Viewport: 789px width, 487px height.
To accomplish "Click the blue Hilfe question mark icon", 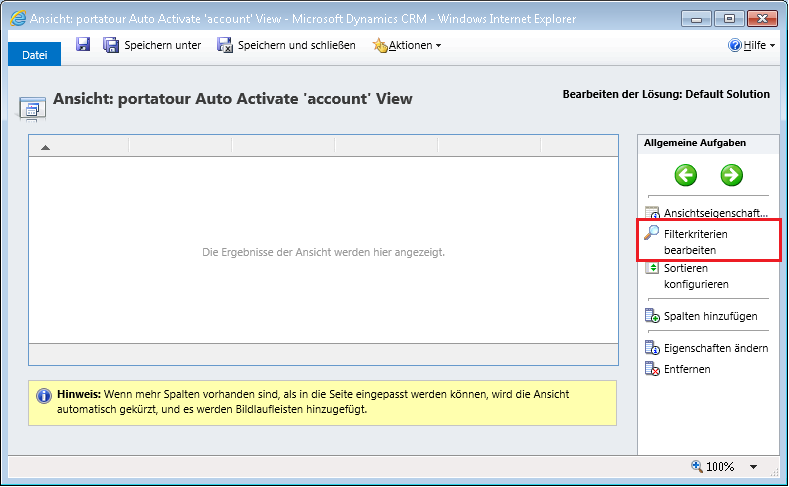I will point(735,45).
